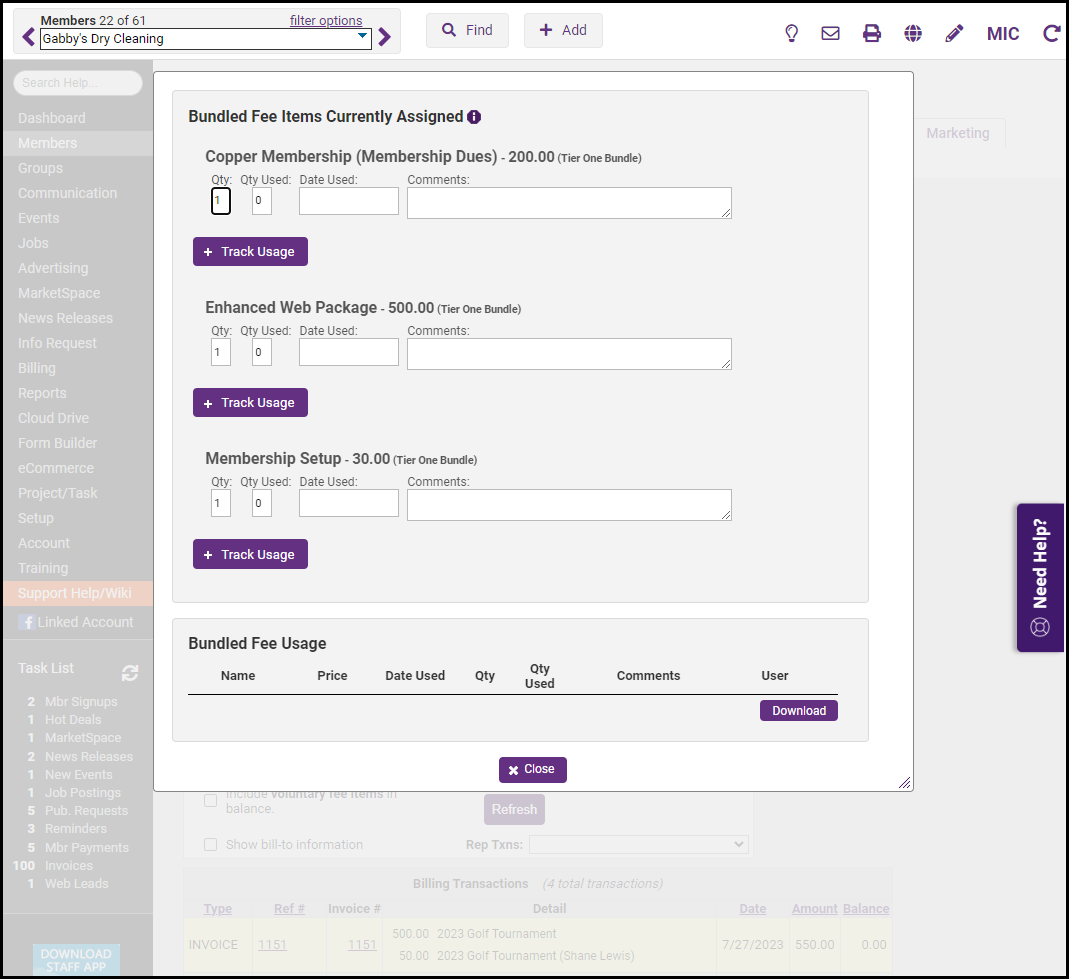Switch to the Marketing tab
1069x979 pixels.
point(957,133)
